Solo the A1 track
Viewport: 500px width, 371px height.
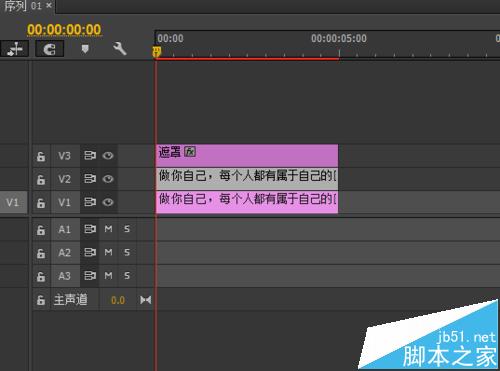pyautogui.click(x=127, y=229)
